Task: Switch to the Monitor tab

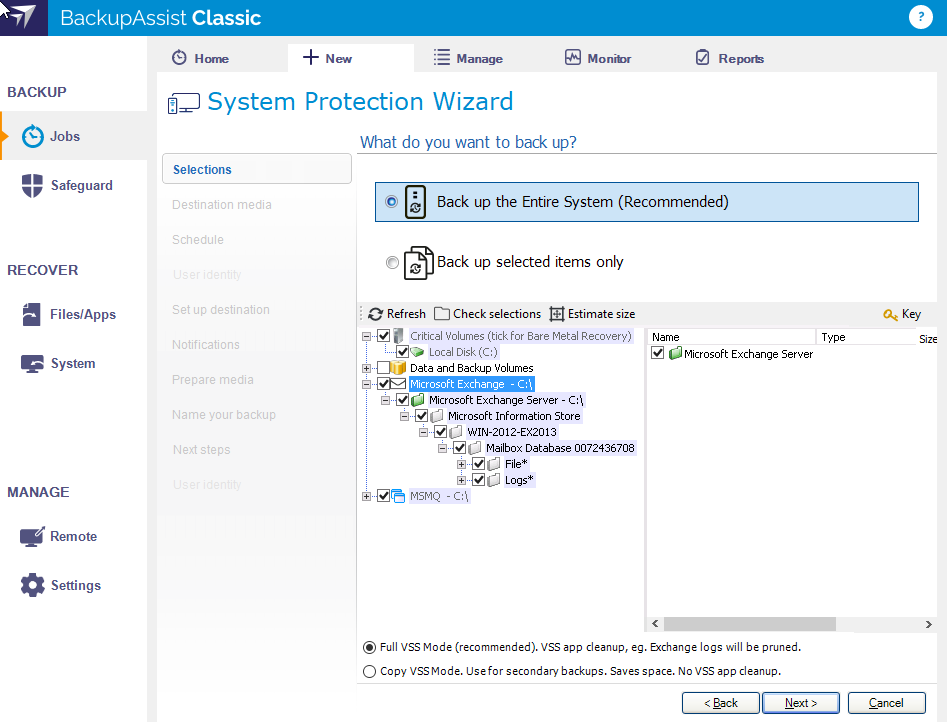Action: click(598, 58)
